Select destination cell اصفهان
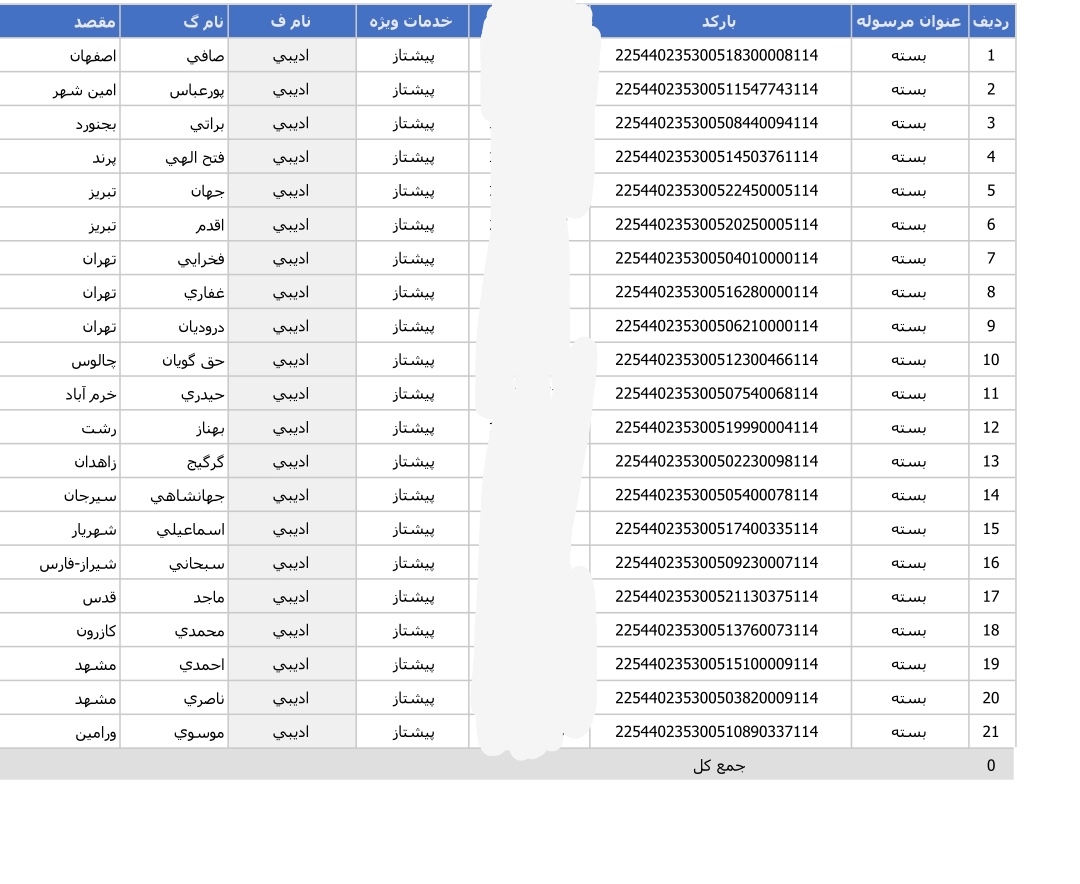This screenshot has height=884, width=1080. (x=88, y=56)
